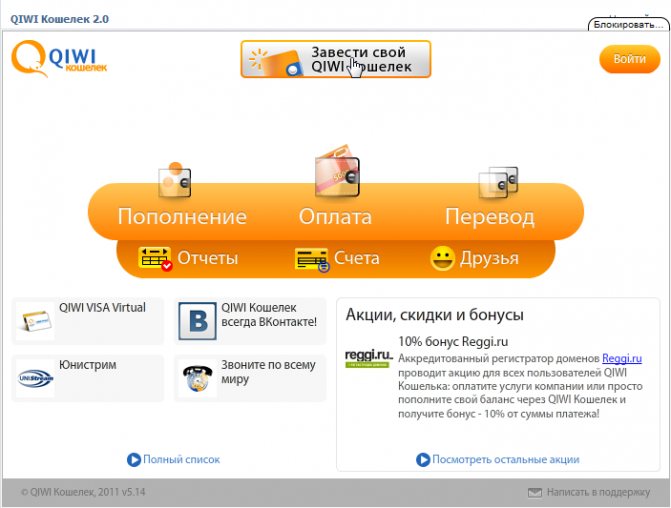Viewport: 671px width, 508px height.
Task: Click the telephone globe icon
Action: click(197, 378)
